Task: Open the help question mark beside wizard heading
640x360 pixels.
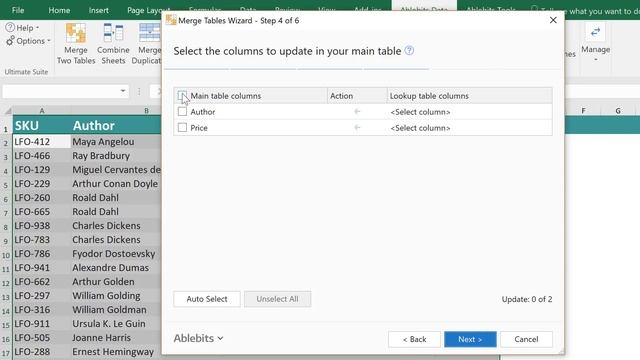Action: coord(409,51)
